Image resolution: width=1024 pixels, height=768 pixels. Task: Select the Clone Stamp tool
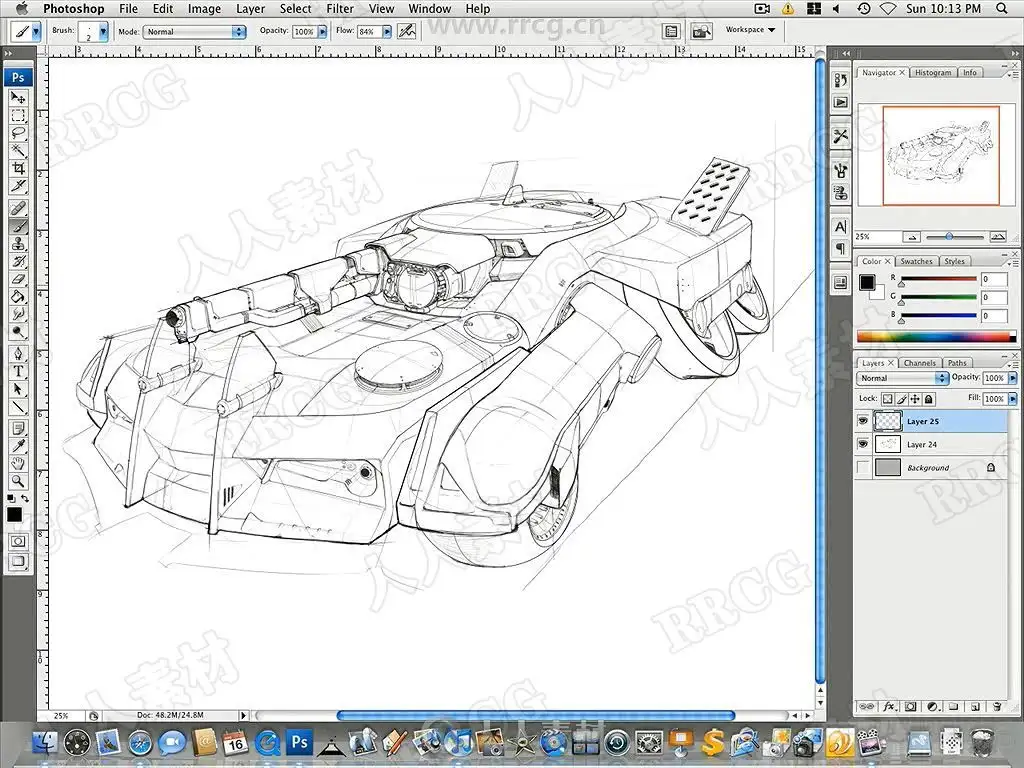click(18, 244)
